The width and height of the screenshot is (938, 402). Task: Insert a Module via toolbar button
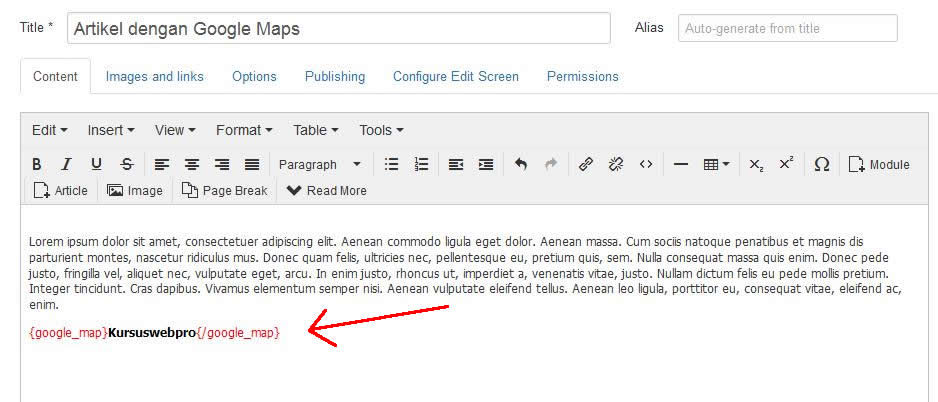(879, 165)
